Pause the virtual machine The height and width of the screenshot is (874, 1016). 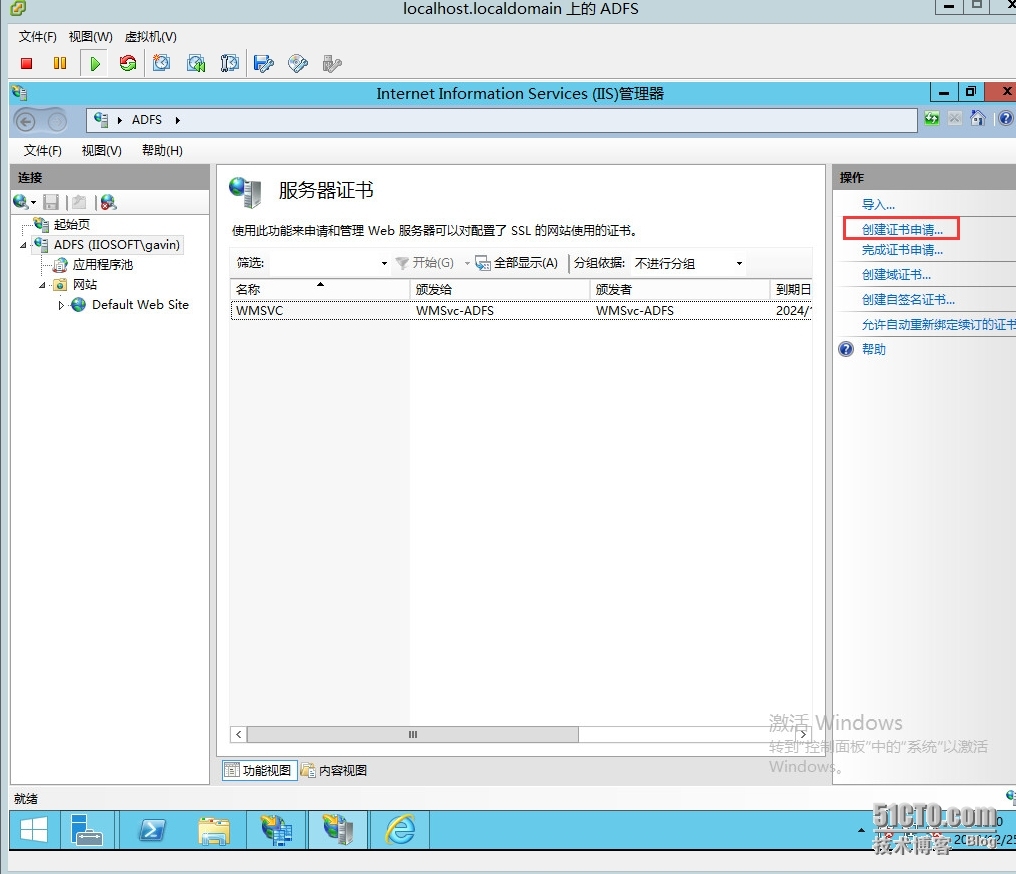(60, 63)
